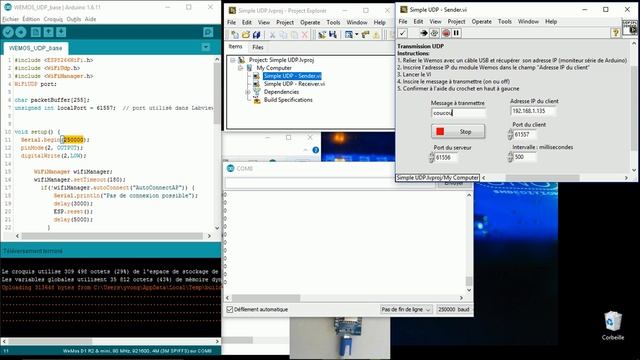Image resolution: width=640 pixels, height=360 pixels.
Task: Click Cut scissors icon in Project Explorer
Action: click(272, 35)
